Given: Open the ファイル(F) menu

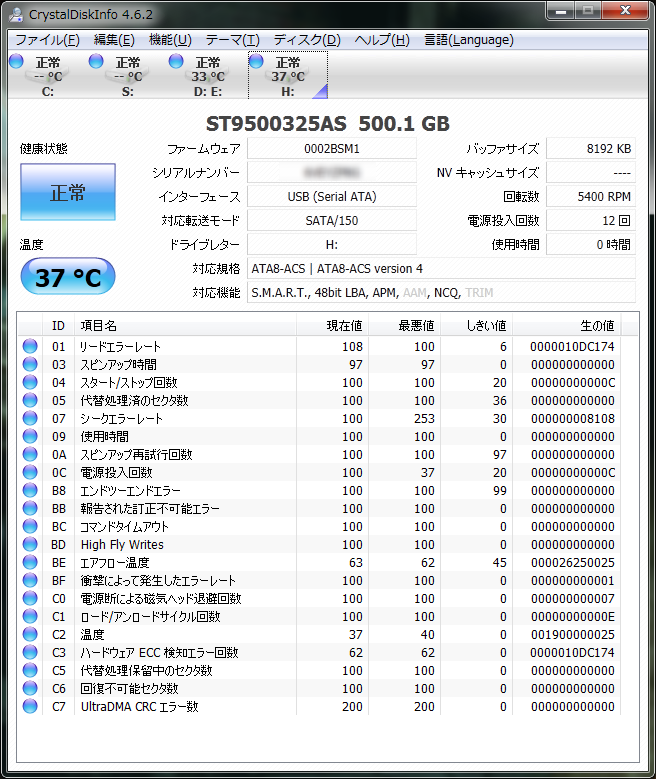Looking at the screenshot, I should pyautogui.click(x=47, y=40).
